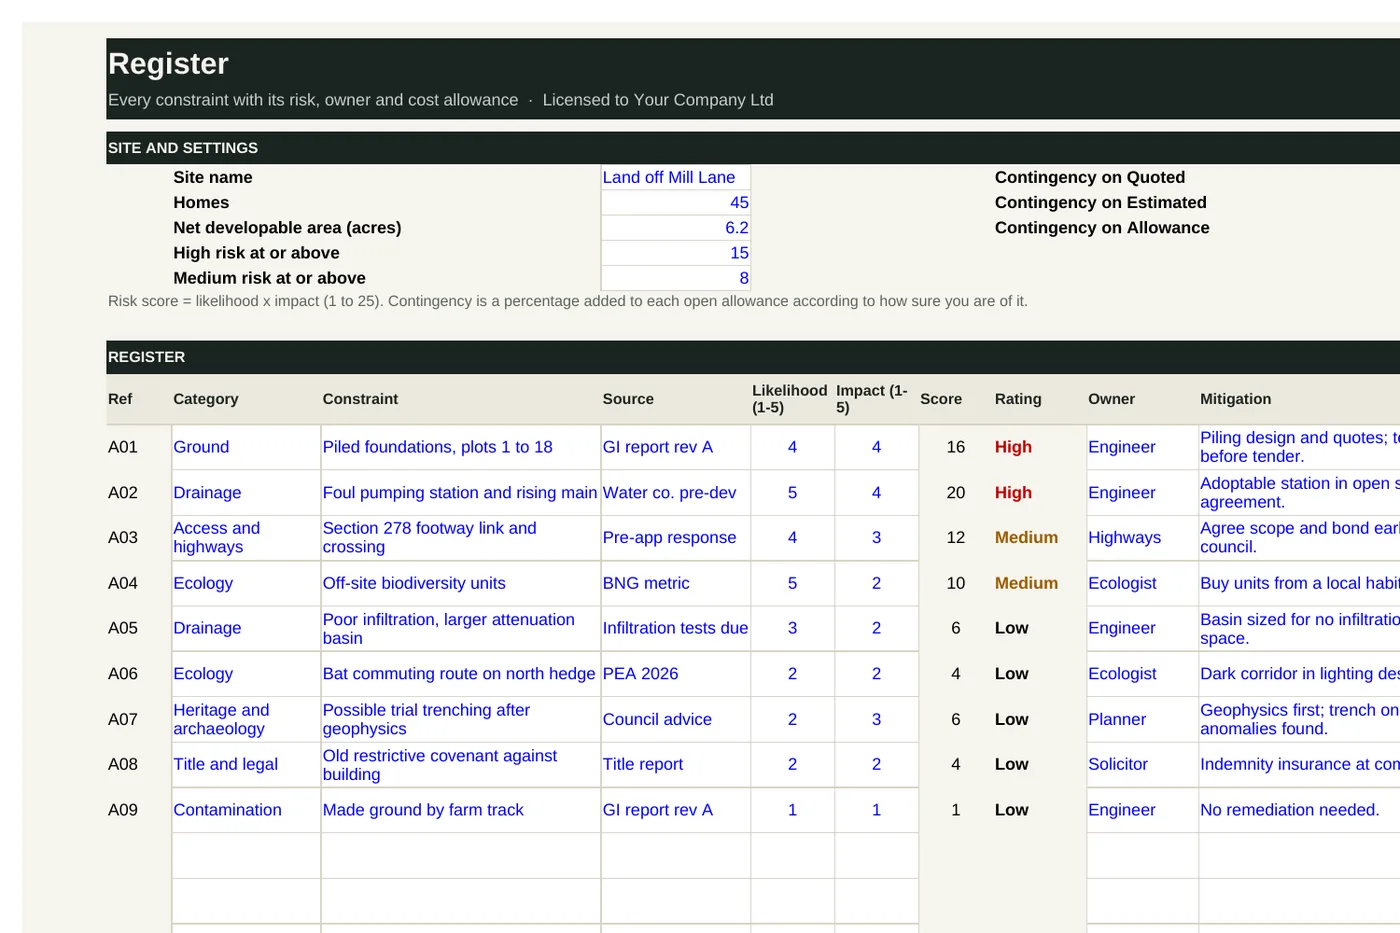Viewport: 1400px width, 933px height.
Task: Click the Highways owner cell
Action: point(1142,538)
